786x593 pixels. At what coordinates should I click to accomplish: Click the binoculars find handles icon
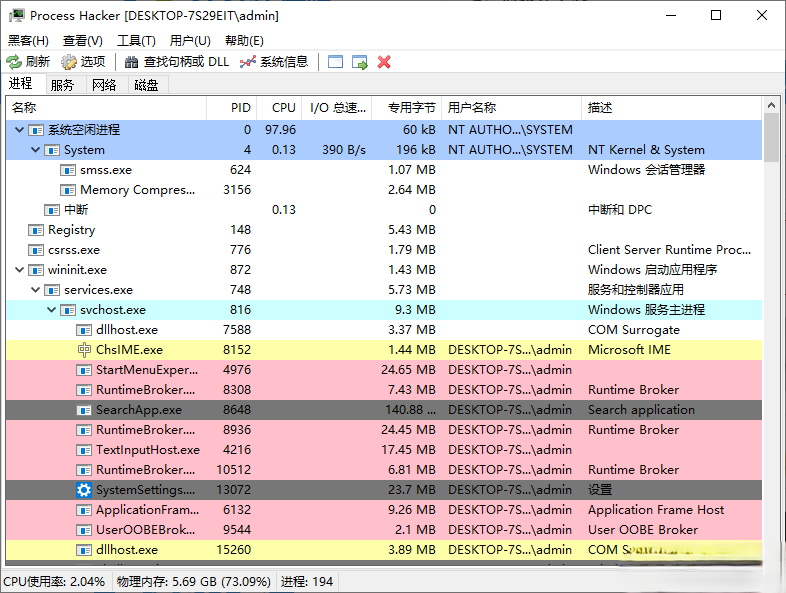[x=131, y=62]
